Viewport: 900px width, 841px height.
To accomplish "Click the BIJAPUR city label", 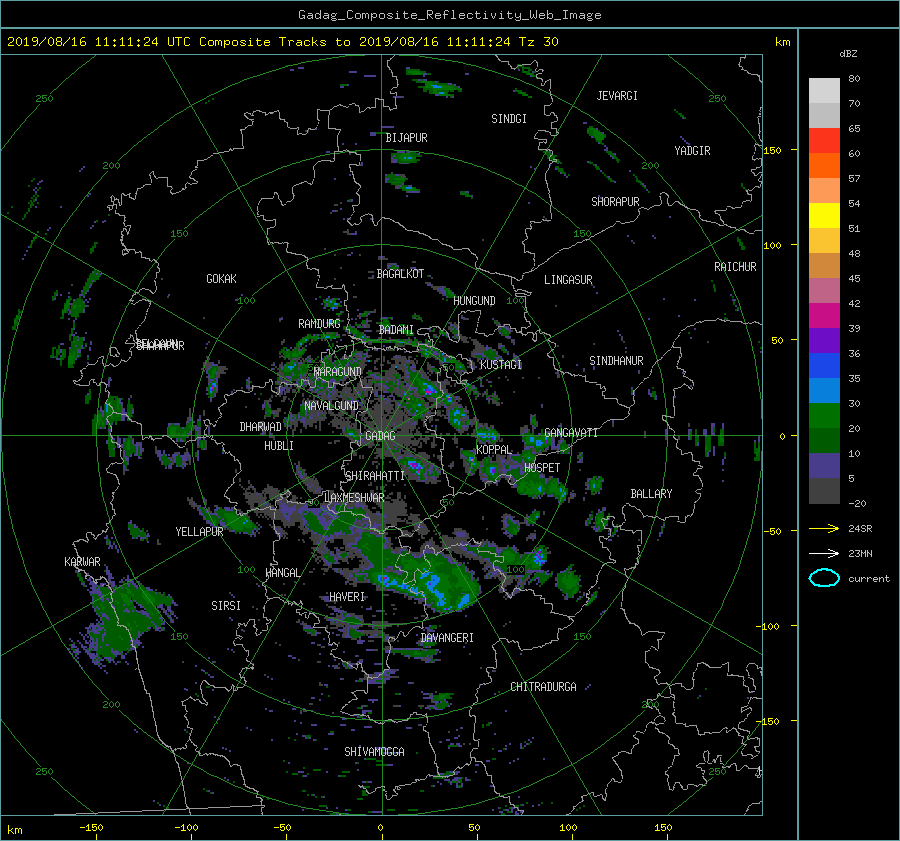I will [406, 138].
